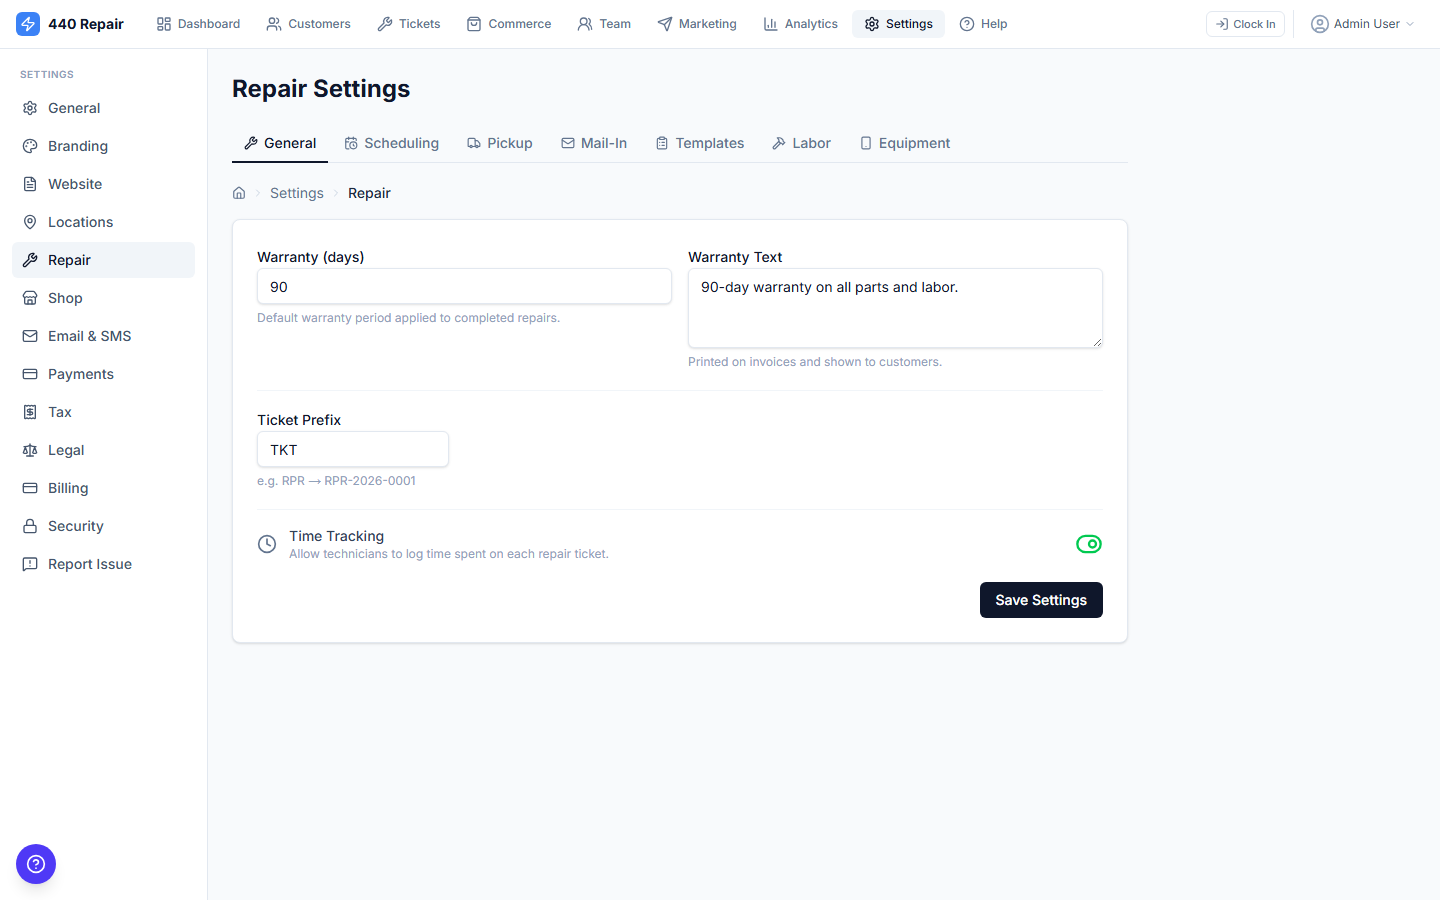Click the 440 Repair lightning bolt logo
Screen dimensions: 1440x900
[28, 23]
